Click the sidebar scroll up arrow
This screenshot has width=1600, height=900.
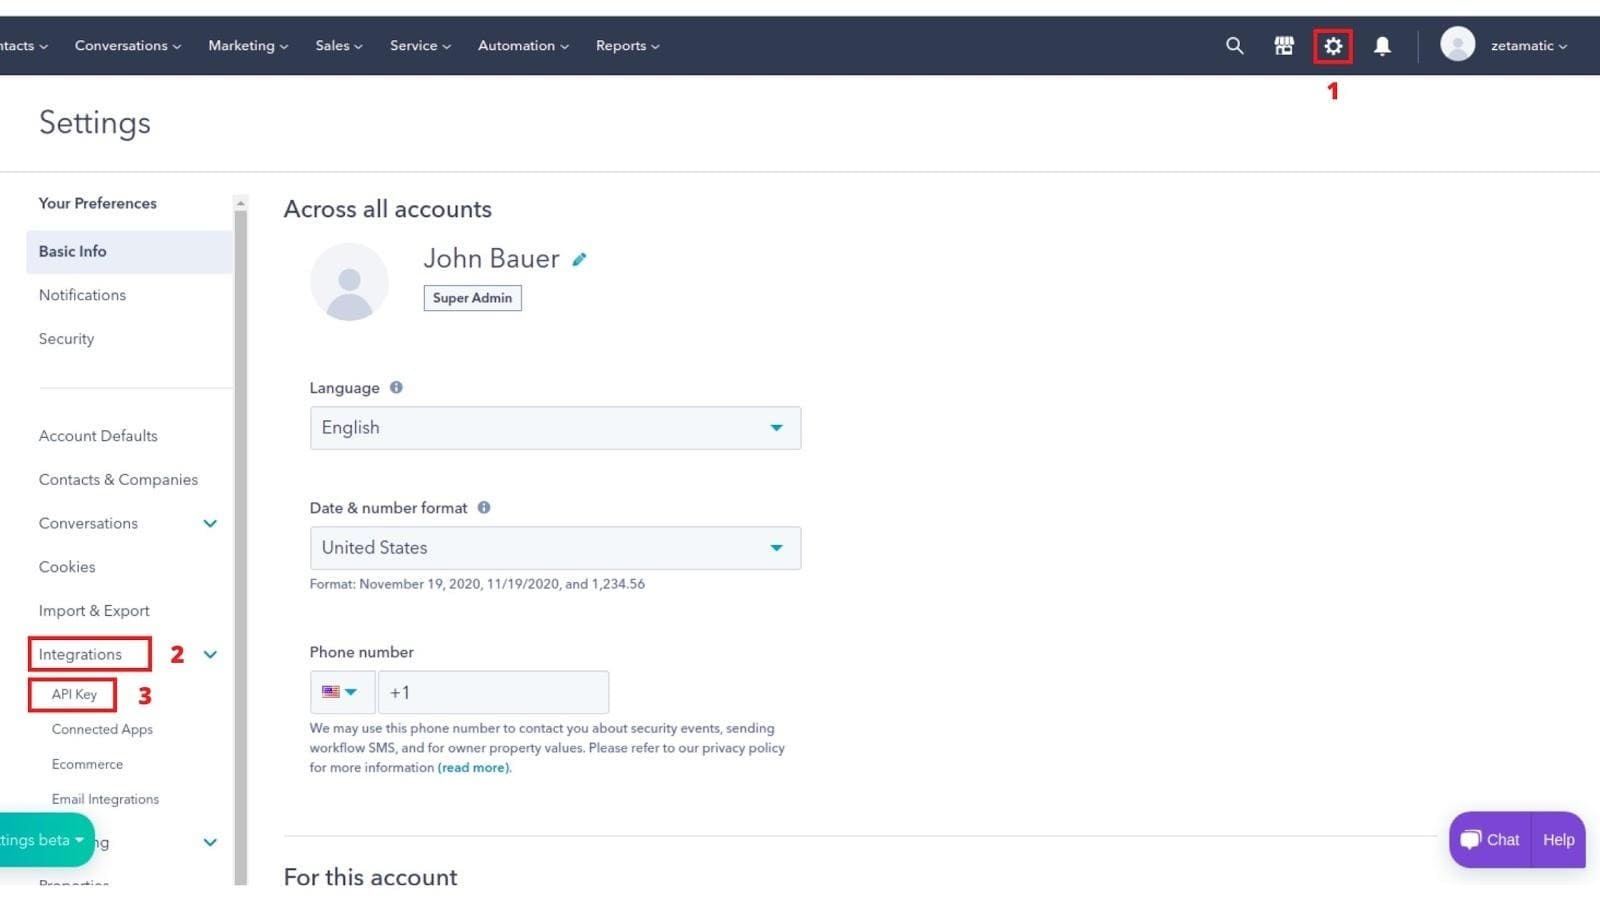coord(240,203)
